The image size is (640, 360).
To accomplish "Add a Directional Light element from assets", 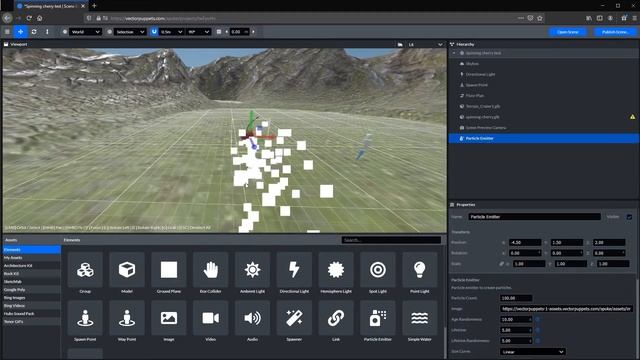I will point(294,273).
